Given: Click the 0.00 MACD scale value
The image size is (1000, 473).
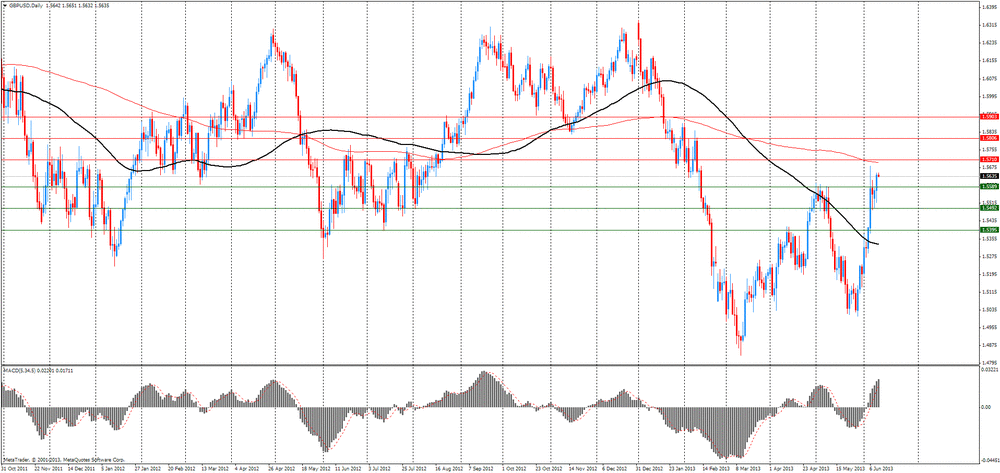Looking at the screenshot, I should [x=987, y=407].
